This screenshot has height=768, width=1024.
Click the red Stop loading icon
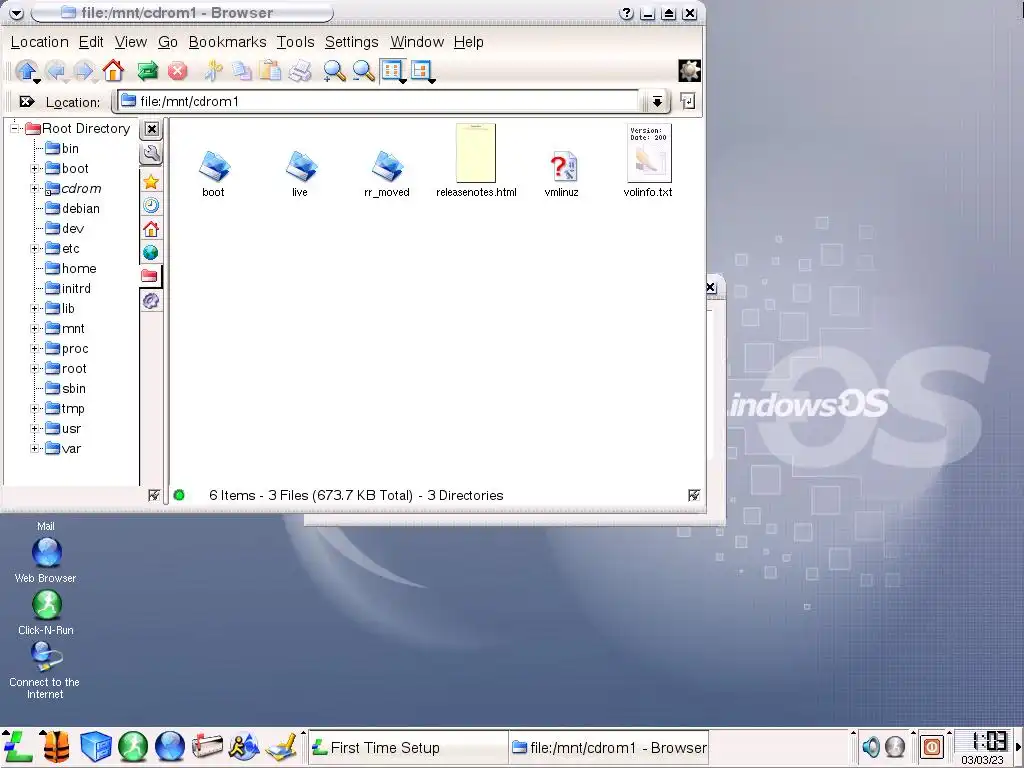pos(177,71)
